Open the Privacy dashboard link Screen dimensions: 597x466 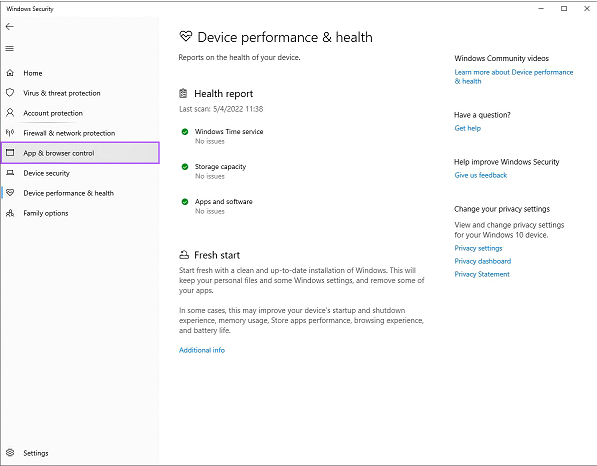(x=482, y=261)
